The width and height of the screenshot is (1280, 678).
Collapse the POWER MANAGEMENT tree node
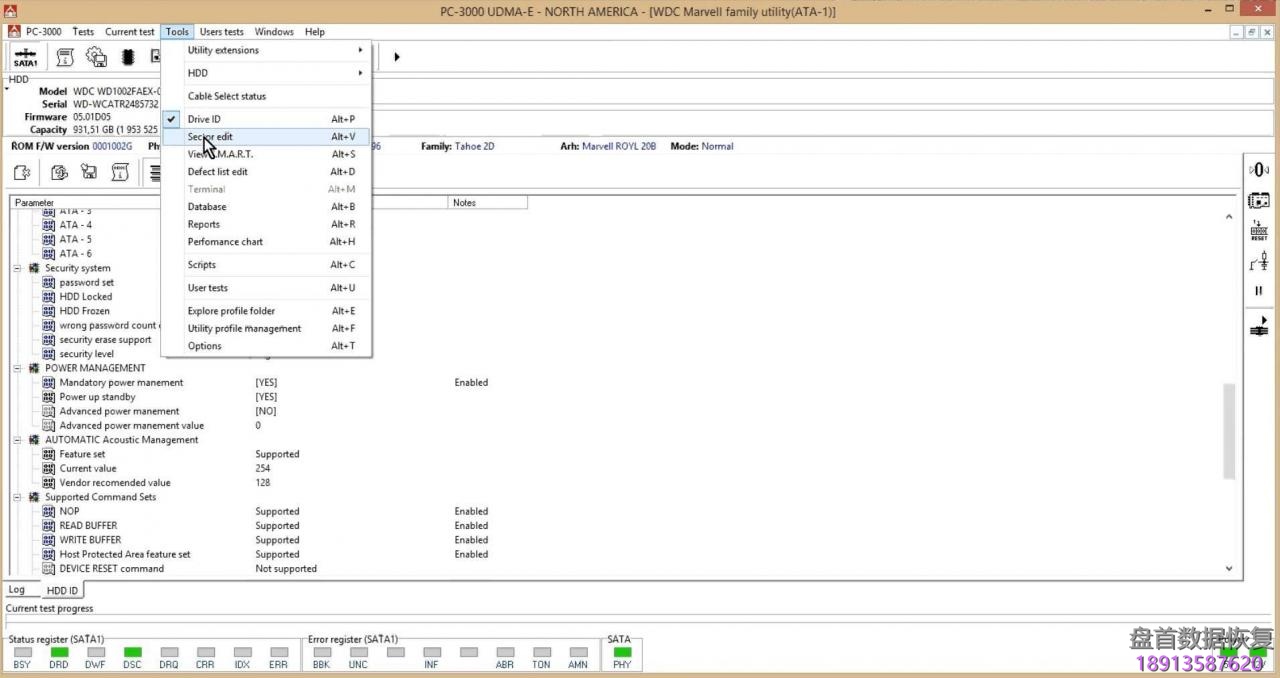[18, 368]
